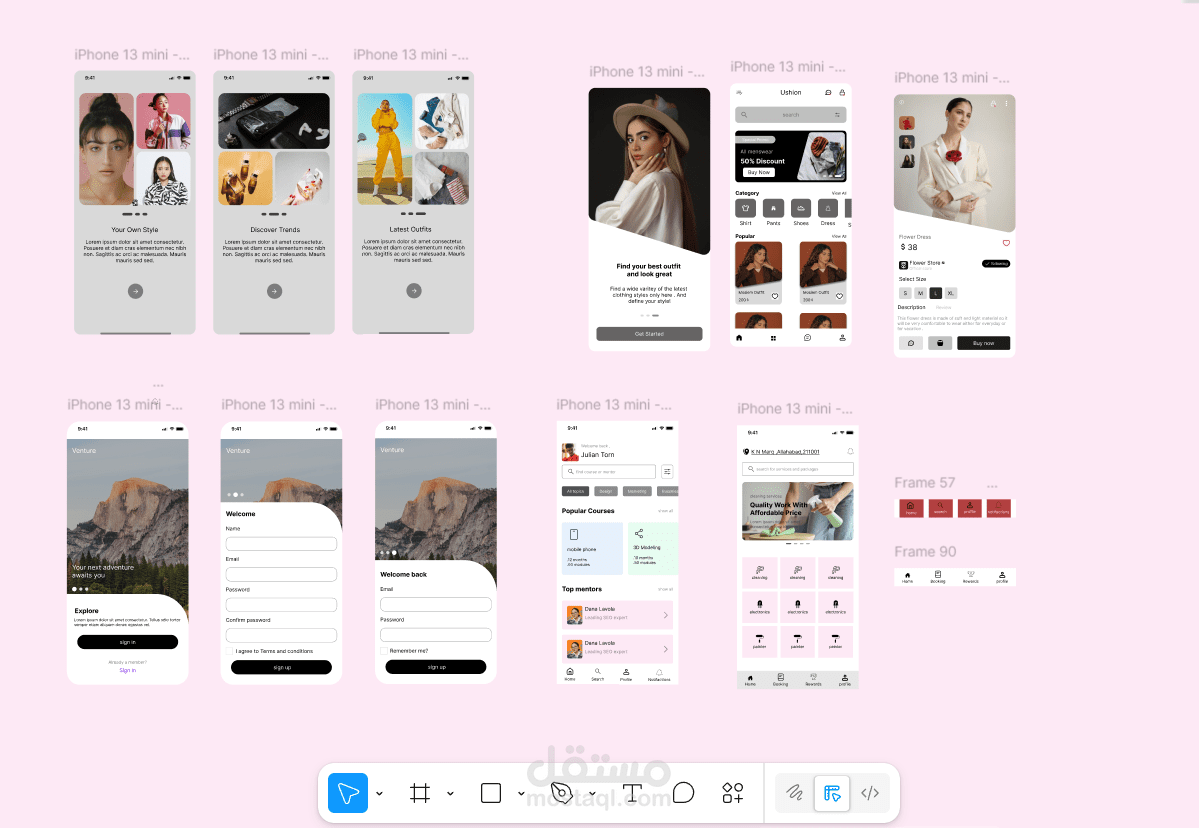Click the red flower thumbnail on Flower Dress photo

[x=907, y=124]
